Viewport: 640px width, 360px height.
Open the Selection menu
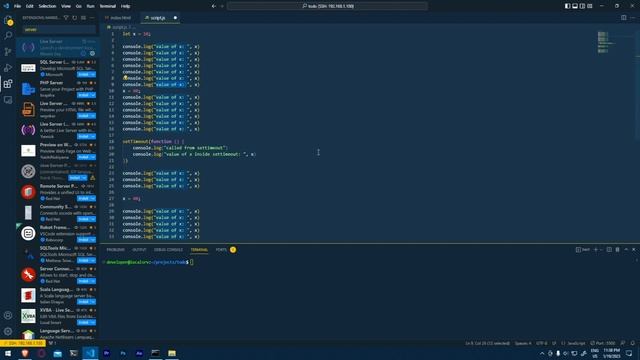47,6
